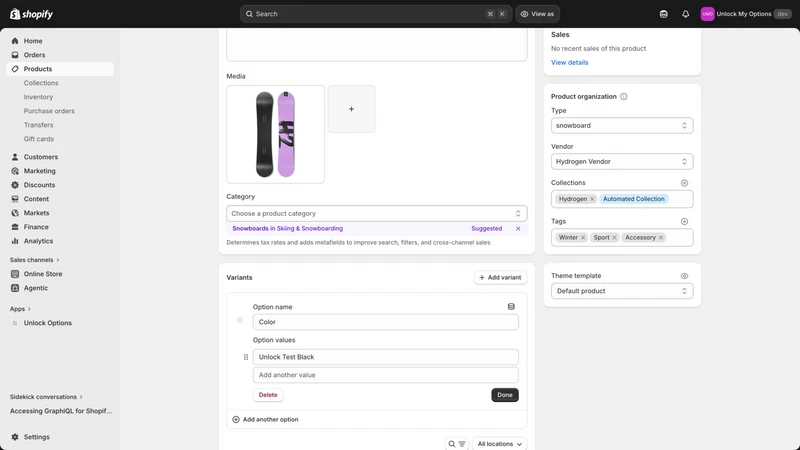Open the notifications bell
Screen dimensions: 800x450
click(x=685, y=14)
